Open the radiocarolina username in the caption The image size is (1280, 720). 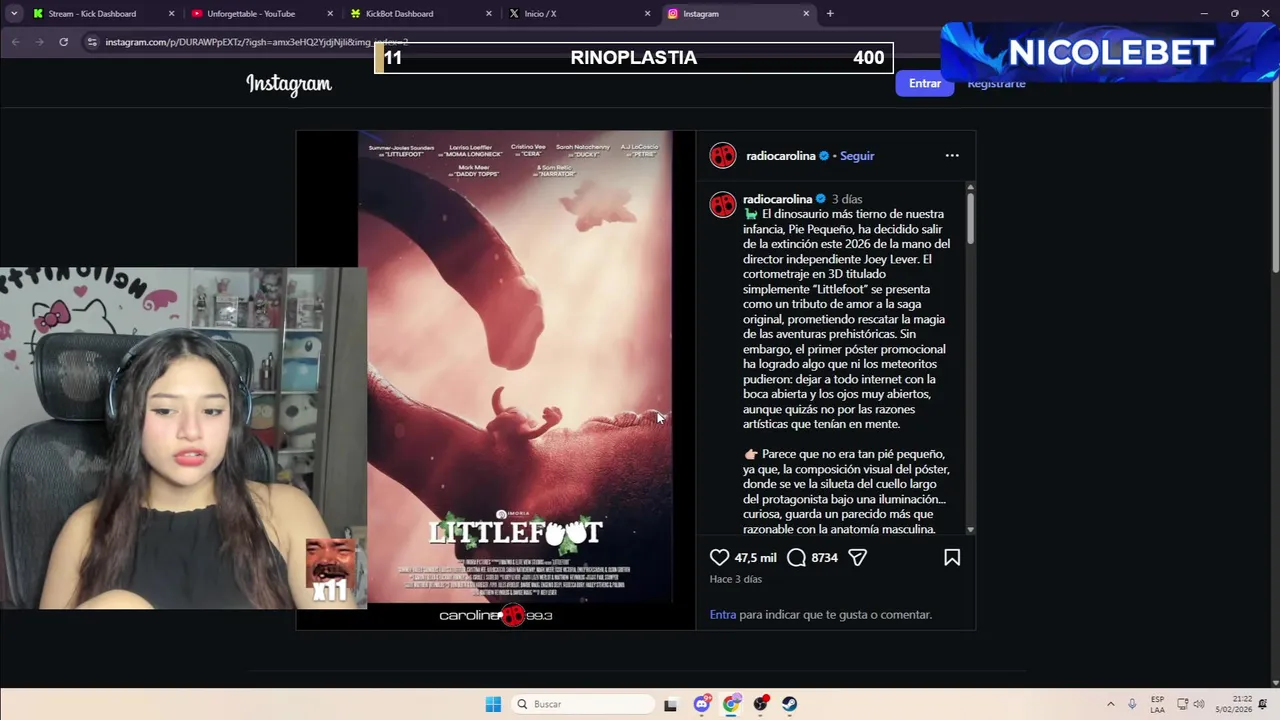pyautogui.click(x=778, y=199)
